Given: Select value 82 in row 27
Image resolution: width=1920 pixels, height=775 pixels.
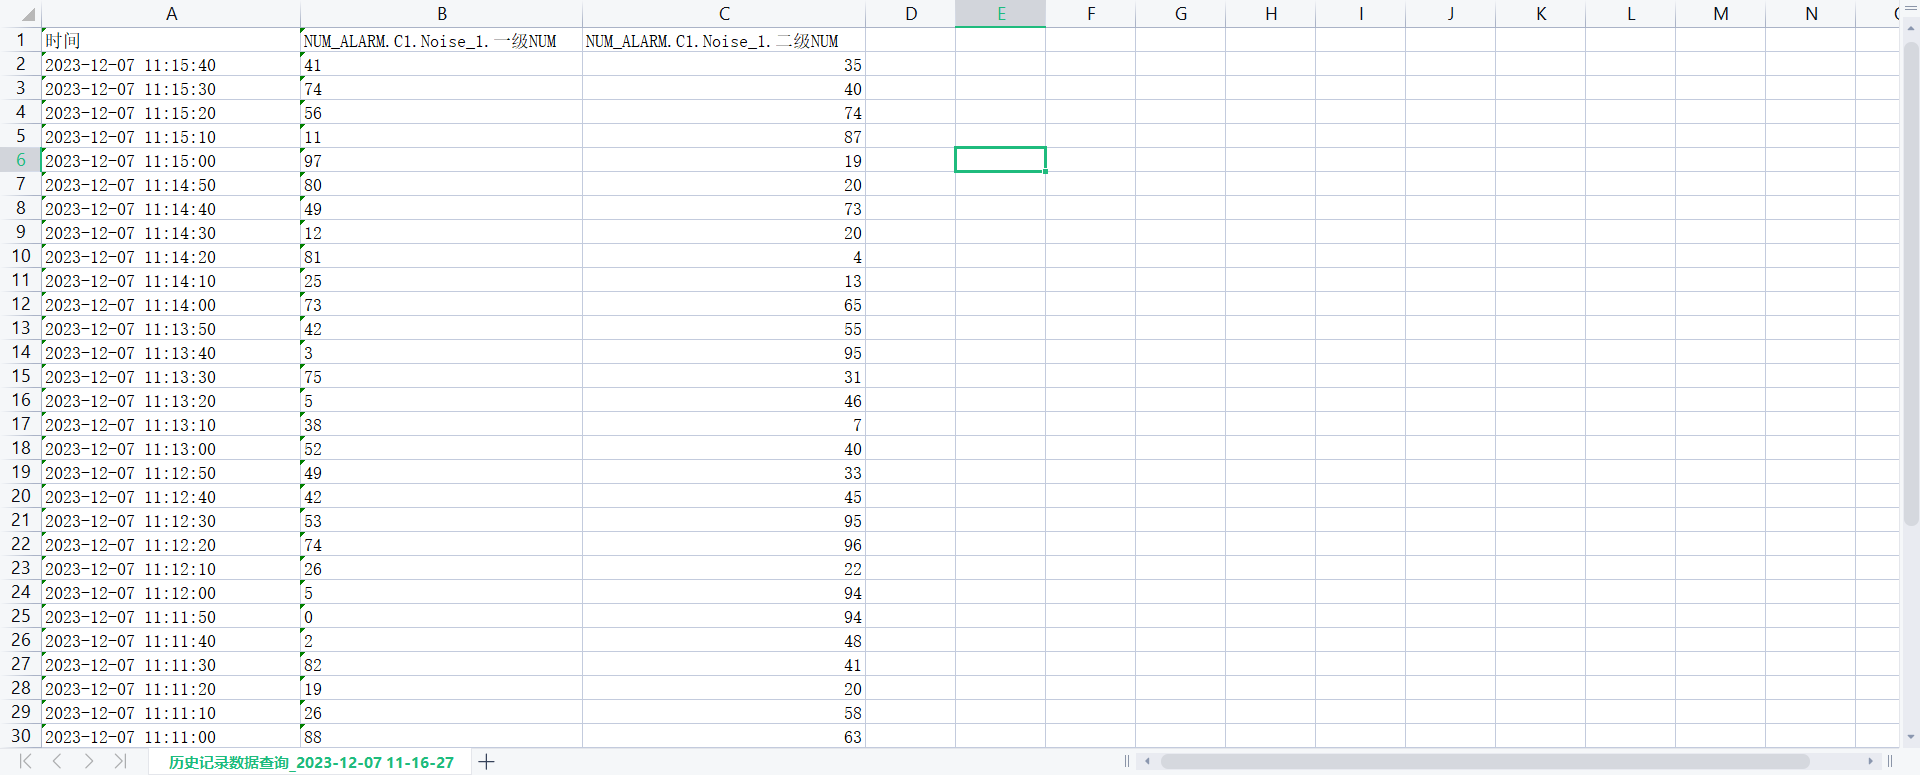Looking at the screenshot, I should coord(442,664).
